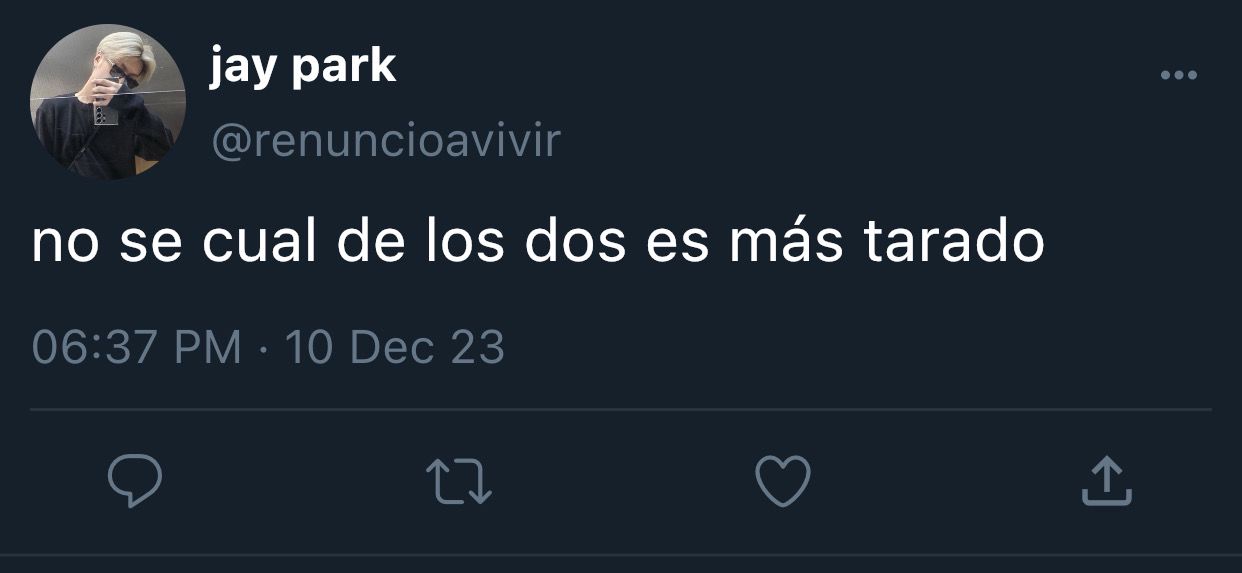Viewport: 1242px width, 573px height.
Task: Click the first word "no" of the tweet
Action: click(x=64, y=246)
